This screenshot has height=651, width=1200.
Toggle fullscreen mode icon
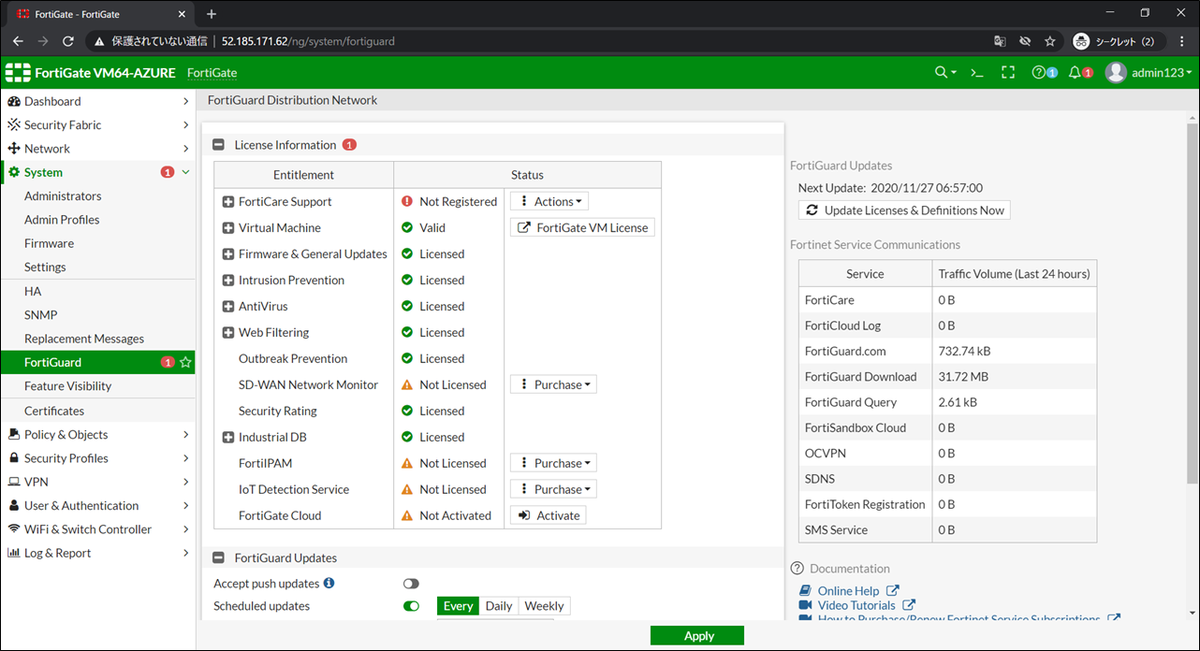coord(1008,73)
